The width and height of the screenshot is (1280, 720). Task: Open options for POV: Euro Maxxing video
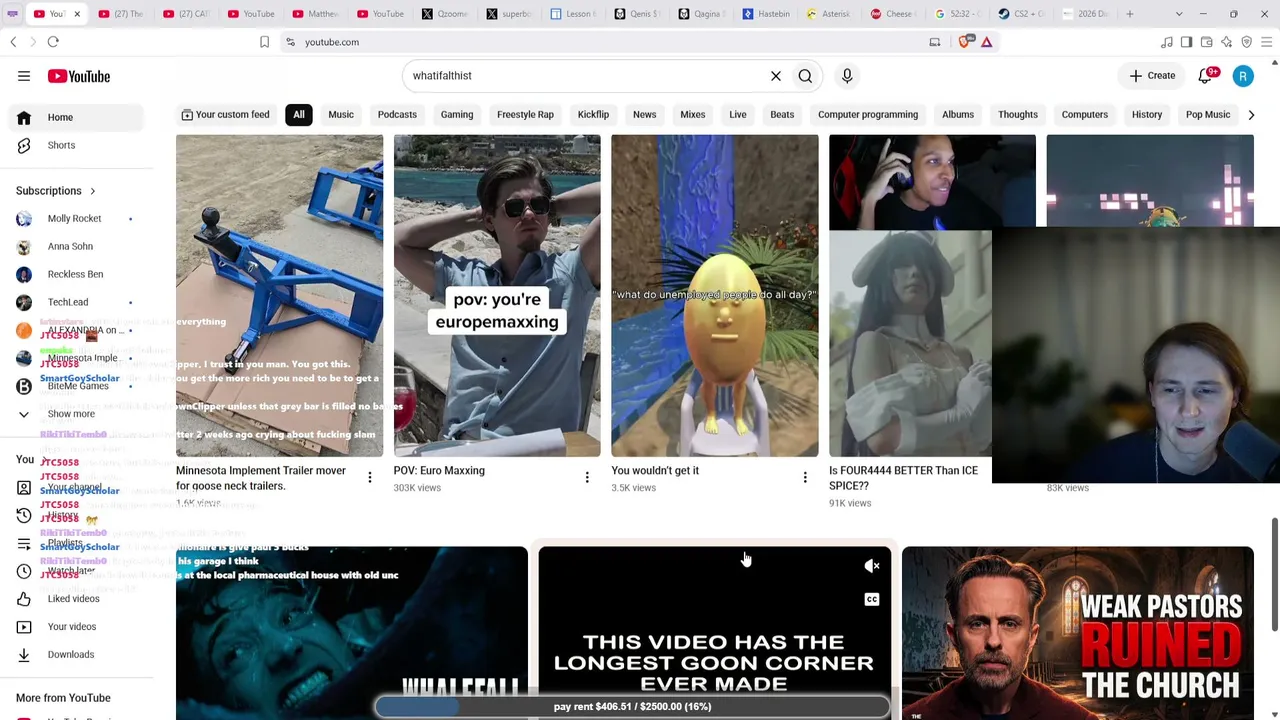coord(587,478)
